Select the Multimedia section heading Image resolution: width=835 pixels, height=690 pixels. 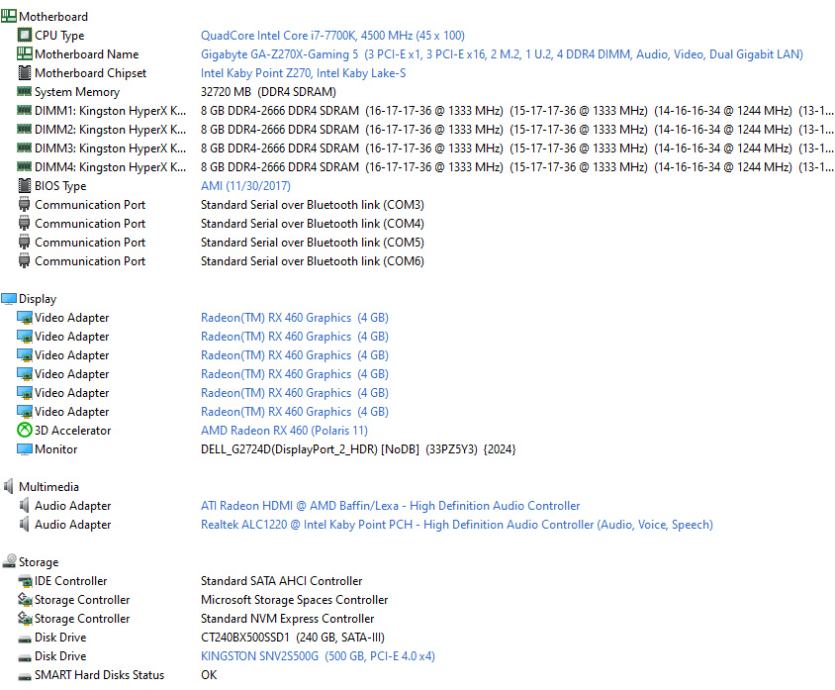[x=48, y=487]
